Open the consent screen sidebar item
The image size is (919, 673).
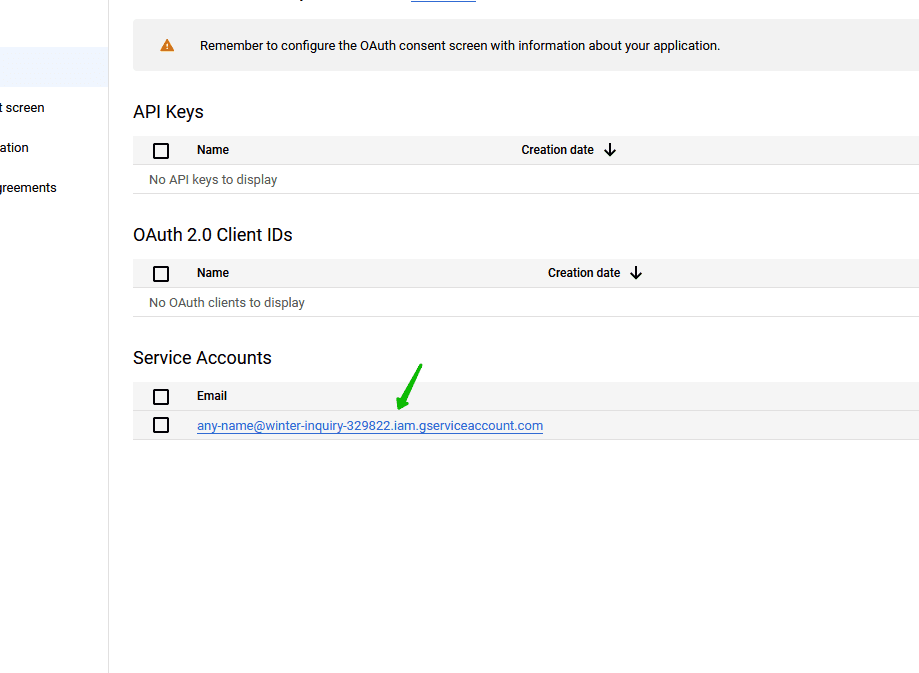24,108
